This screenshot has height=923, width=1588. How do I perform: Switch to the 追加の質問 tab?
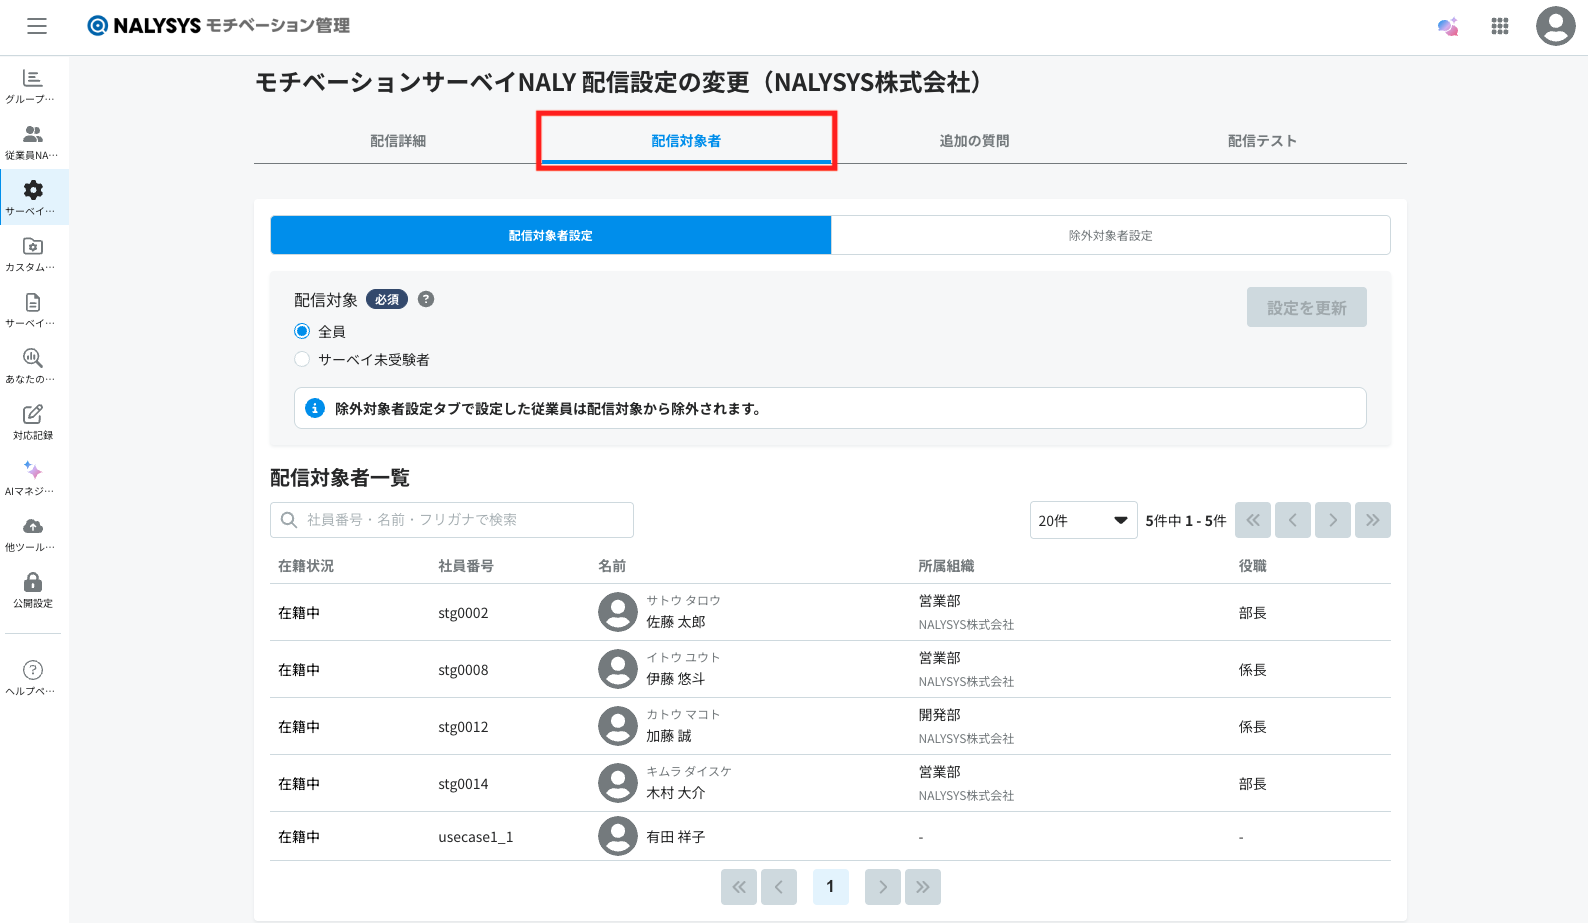[974, 141]
